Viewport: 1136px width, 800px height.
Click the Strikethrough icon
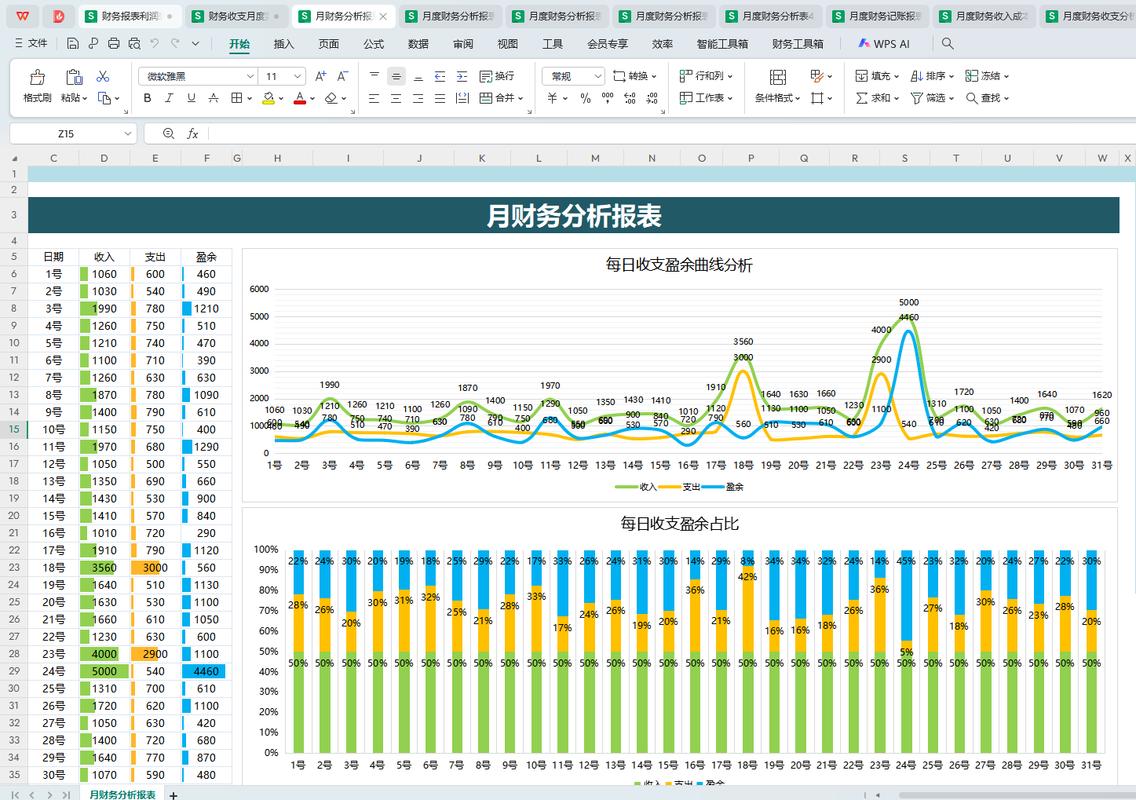[x=213, y=98]
